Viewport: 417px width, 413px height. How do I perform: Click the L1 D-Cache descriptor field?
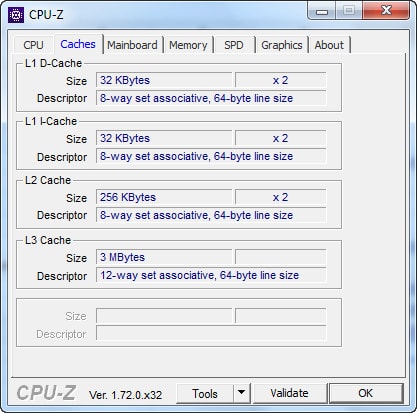[211, 98]
